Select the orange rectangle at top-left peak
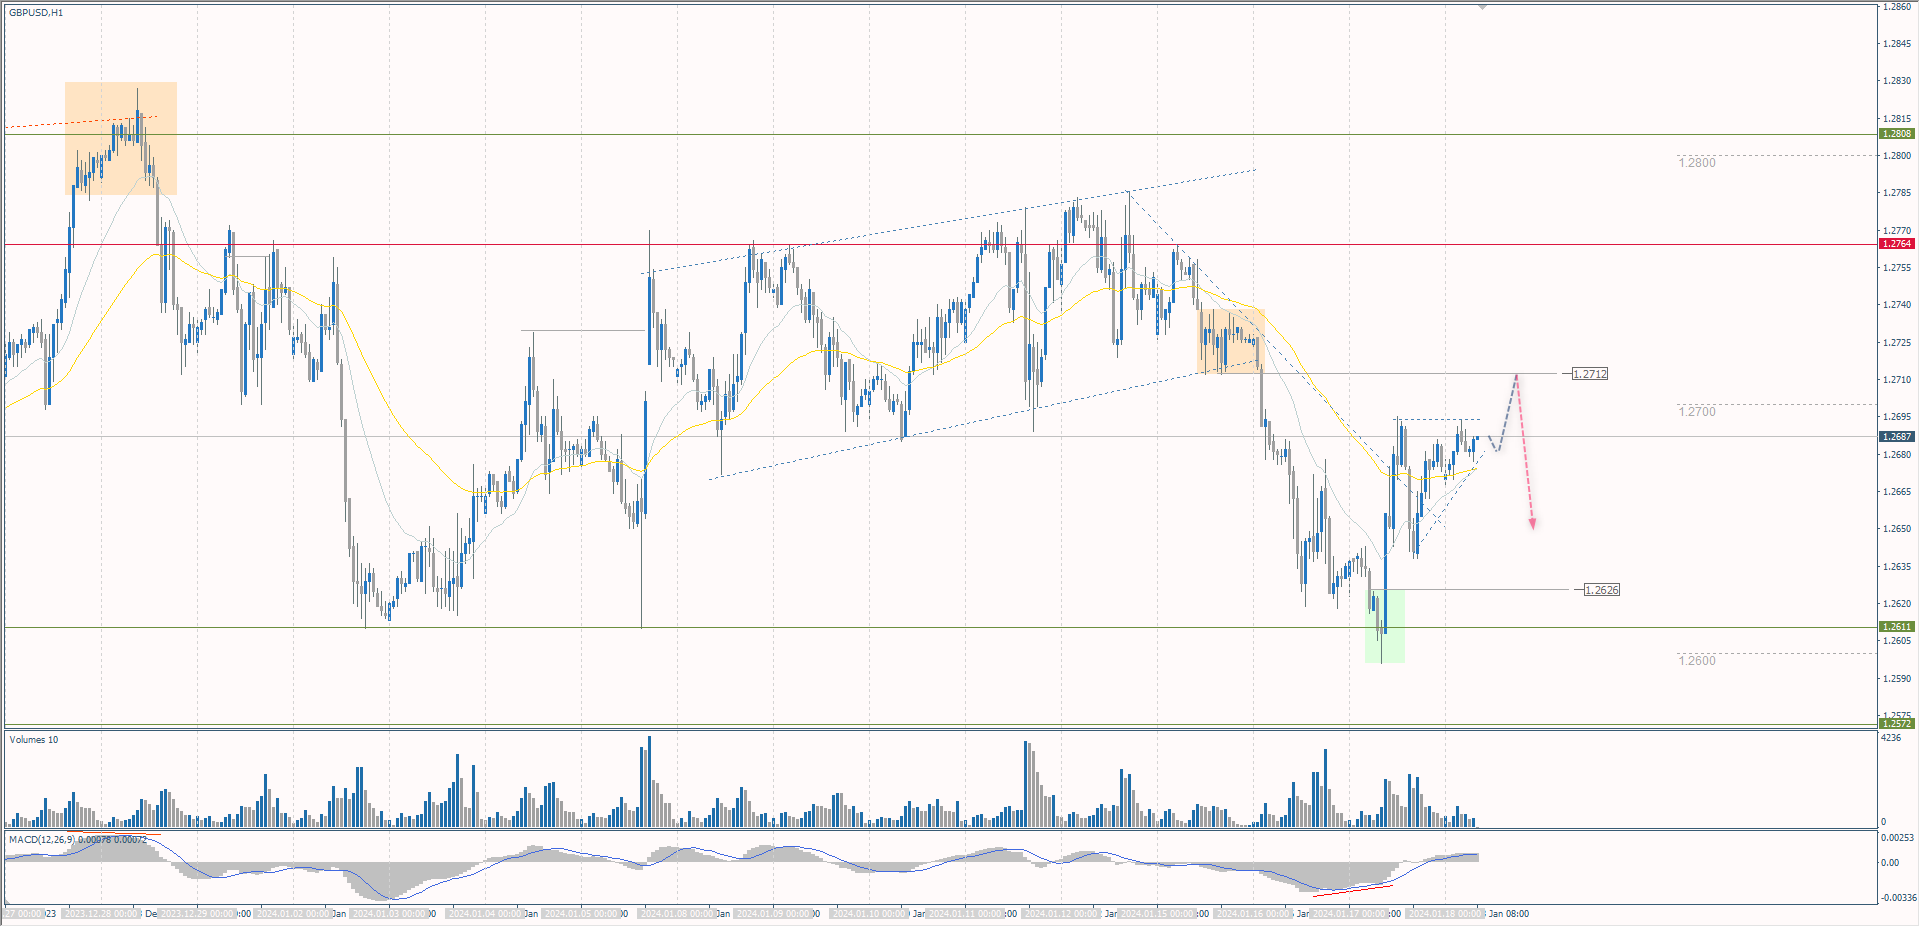The image size is (1920, 927). pos(121,138)
